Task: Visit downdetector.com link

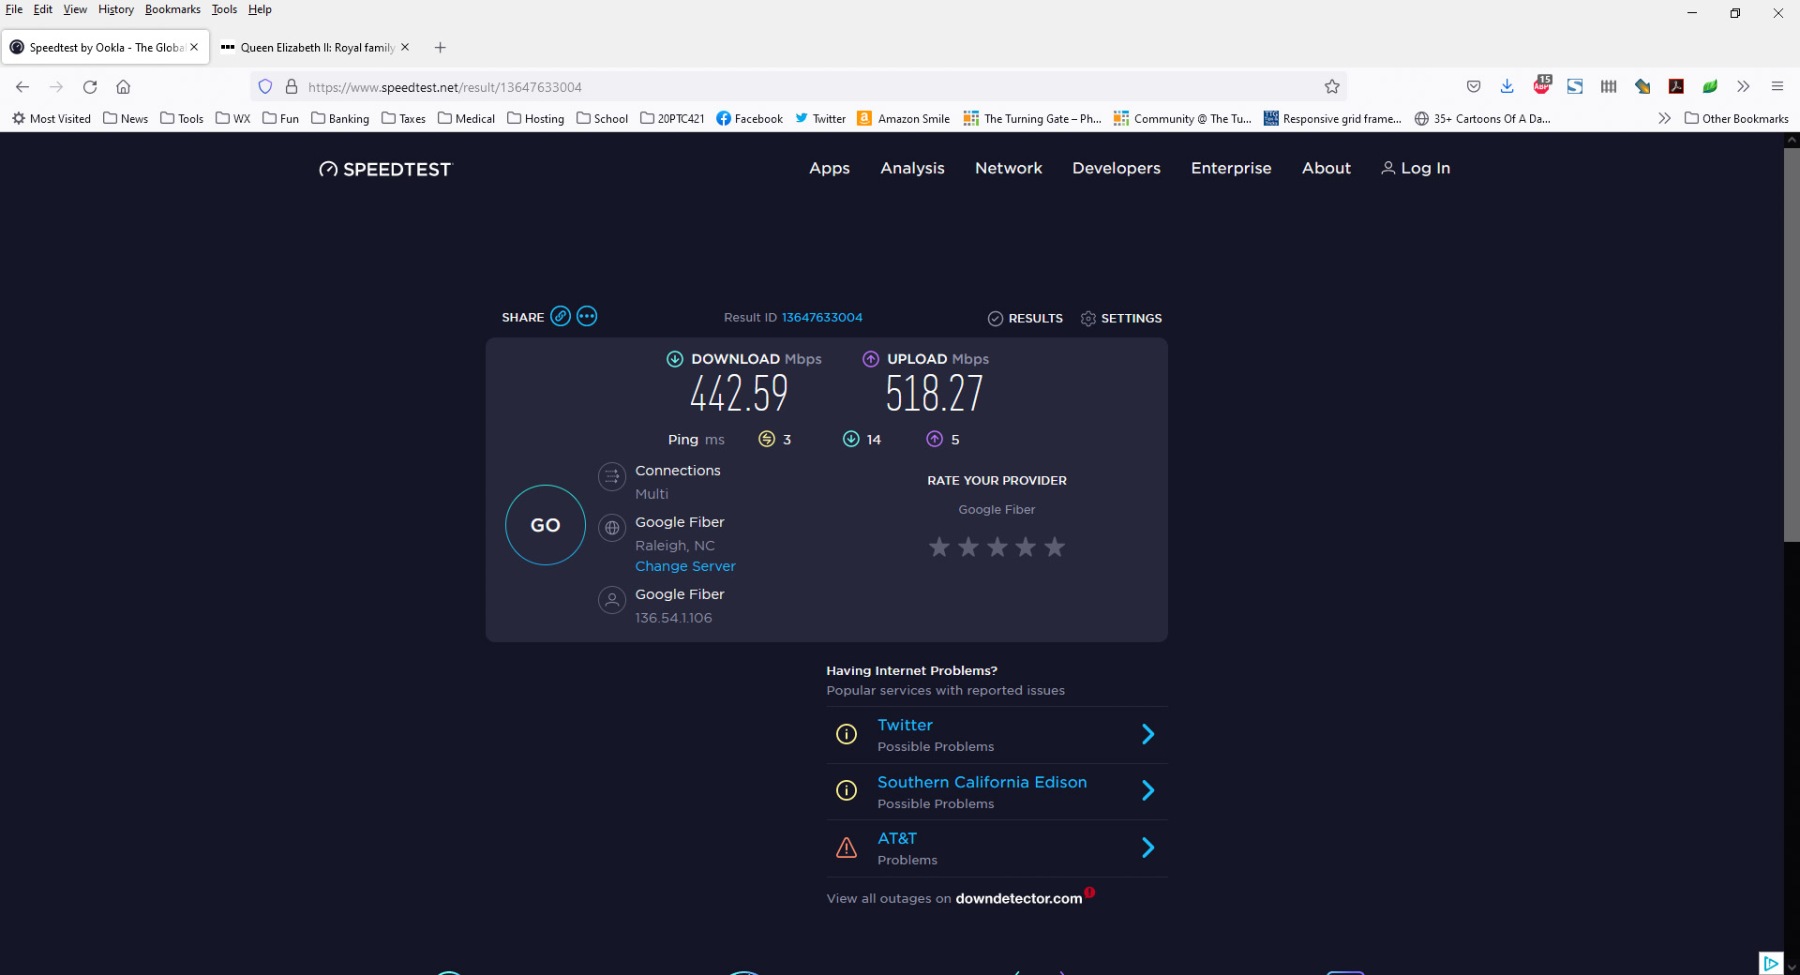Action: tap(1019, 898)
